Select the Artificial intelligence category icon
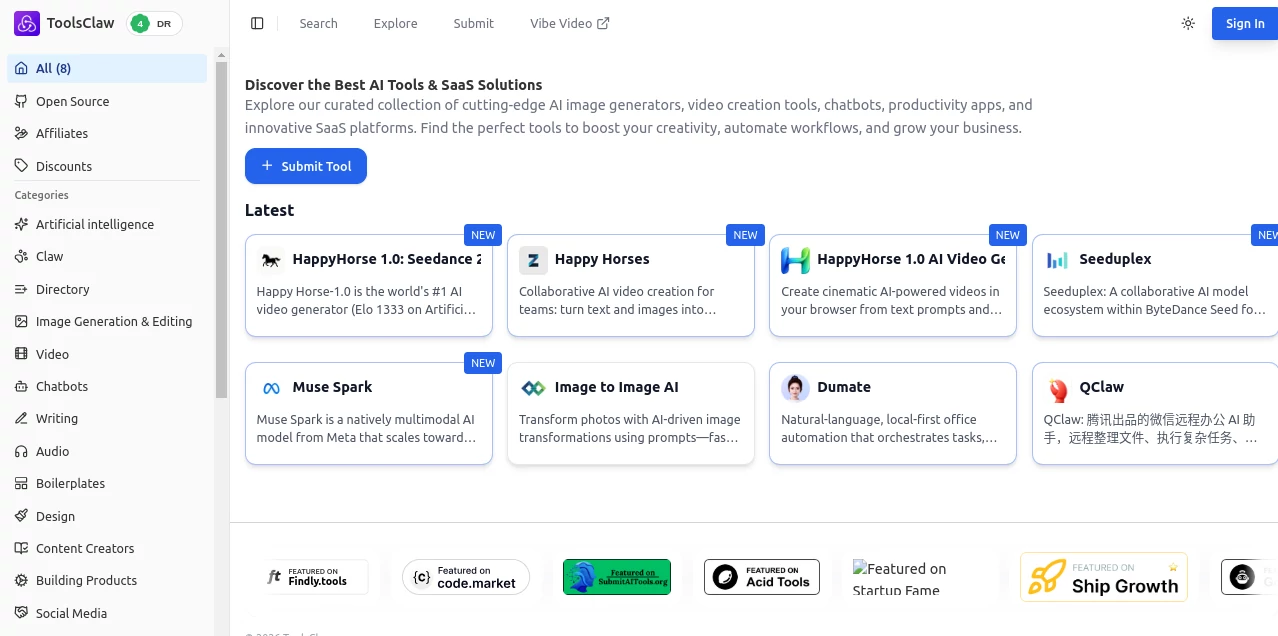This screenshot has width=1278, height=636. (19, 224)
